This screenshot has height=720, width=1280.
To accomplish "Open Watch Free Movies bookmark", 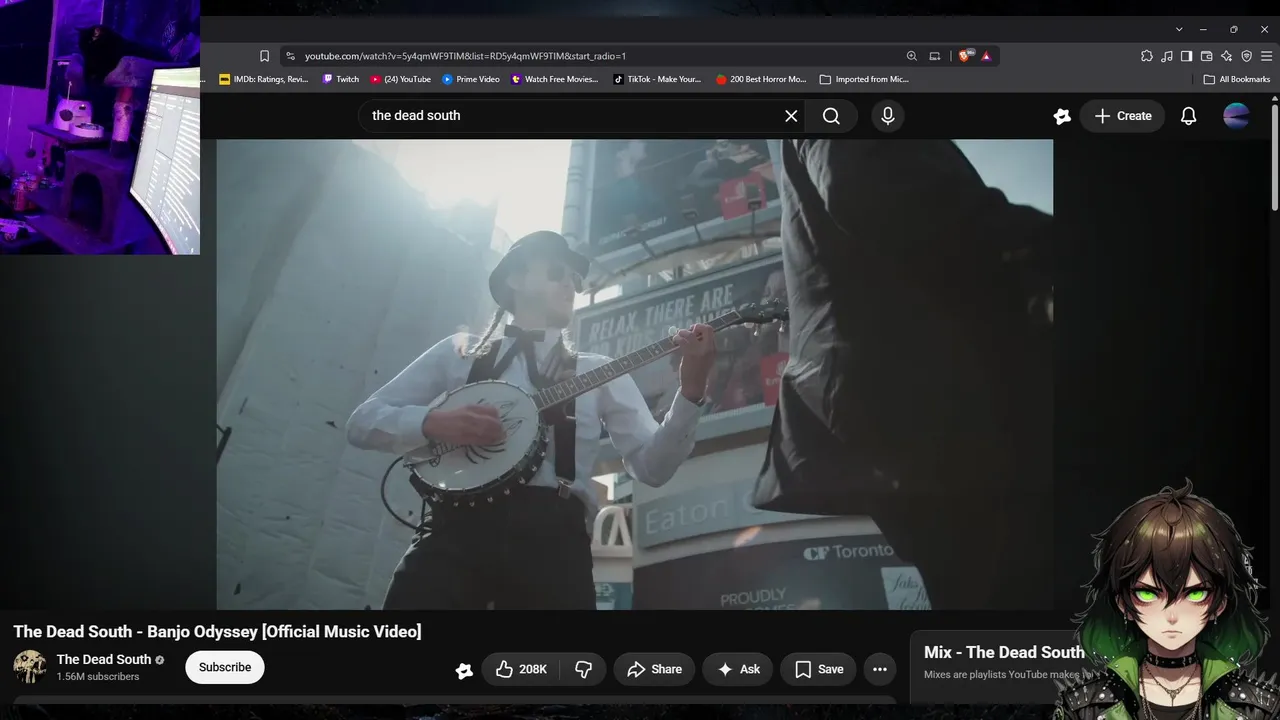I will point(555,79).
